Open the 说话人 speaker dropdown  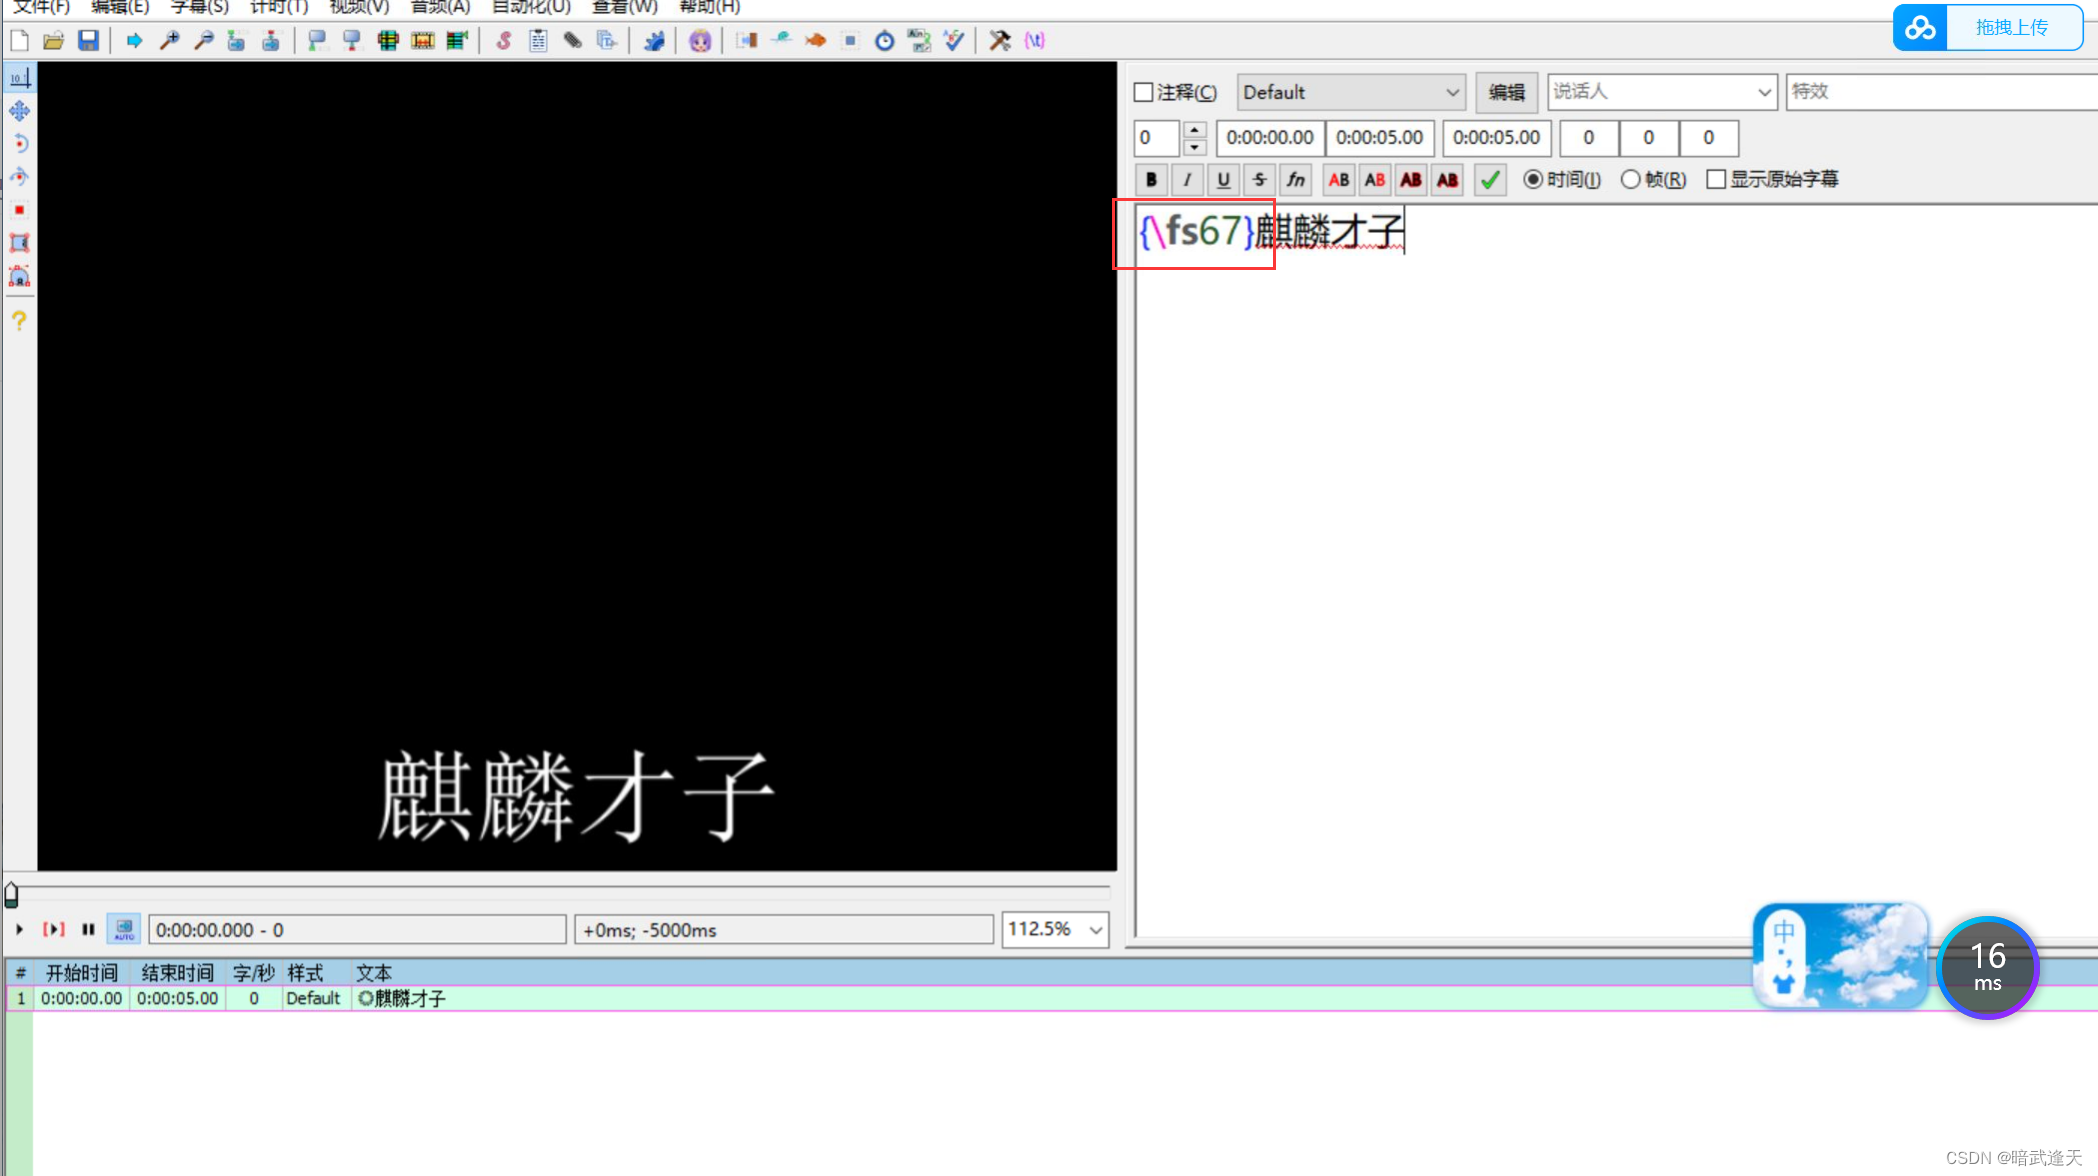[x=1765, y=91]
